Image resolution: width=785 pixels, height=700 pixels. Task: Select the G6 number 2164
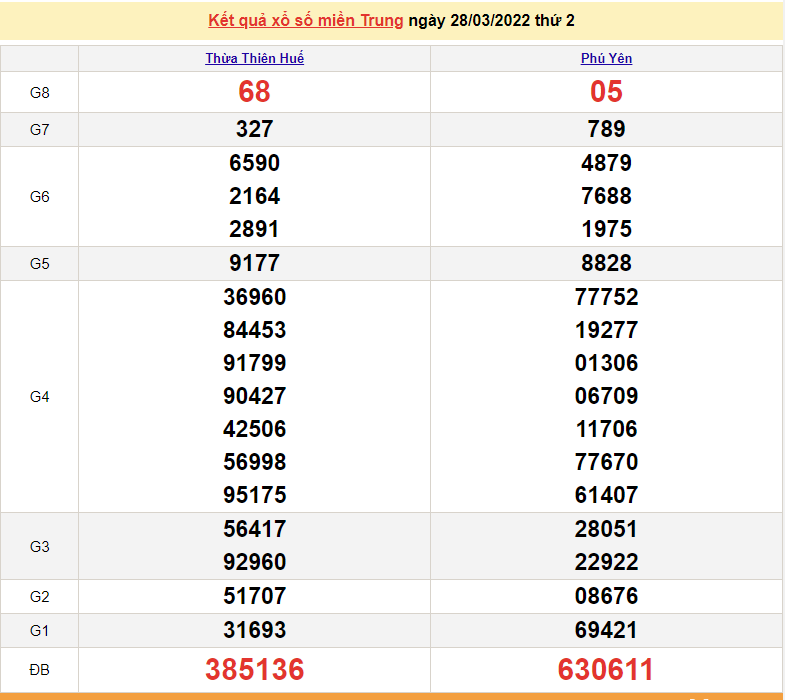click(254, 196)
